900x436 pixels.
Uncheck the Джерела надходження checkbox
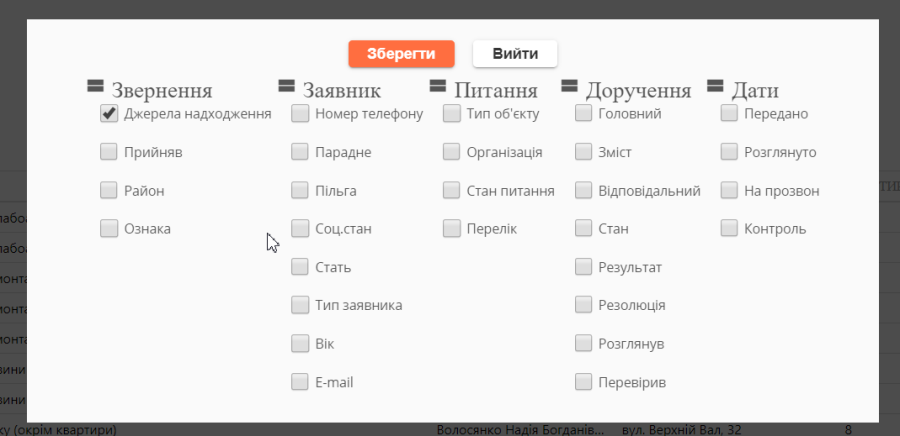(109, 114)
